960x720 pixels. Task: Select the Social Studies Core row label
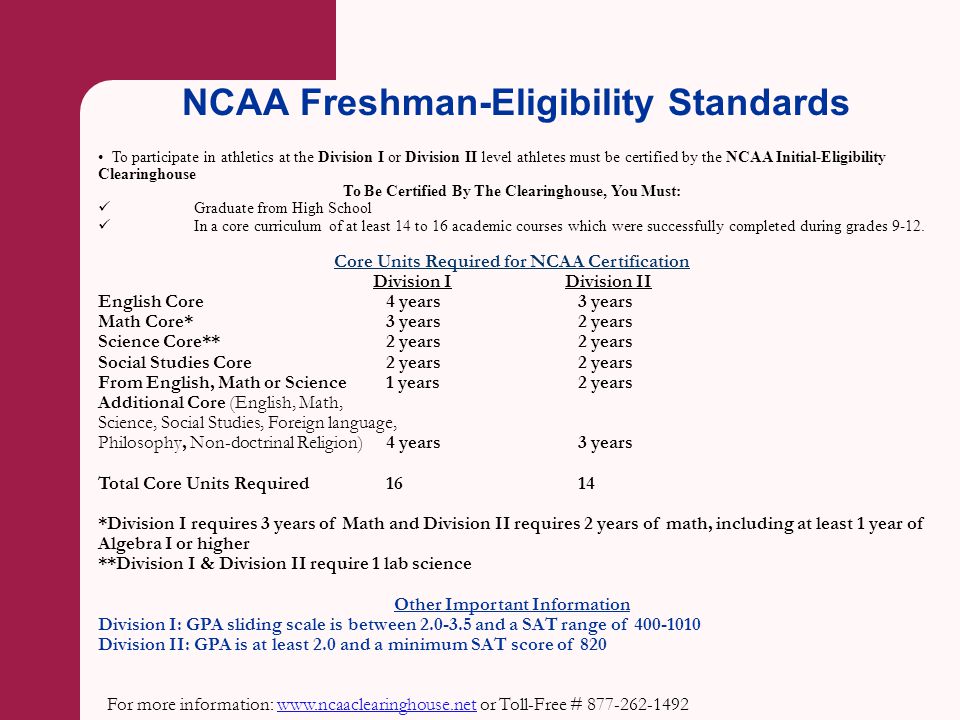click(x=174, y=362)
